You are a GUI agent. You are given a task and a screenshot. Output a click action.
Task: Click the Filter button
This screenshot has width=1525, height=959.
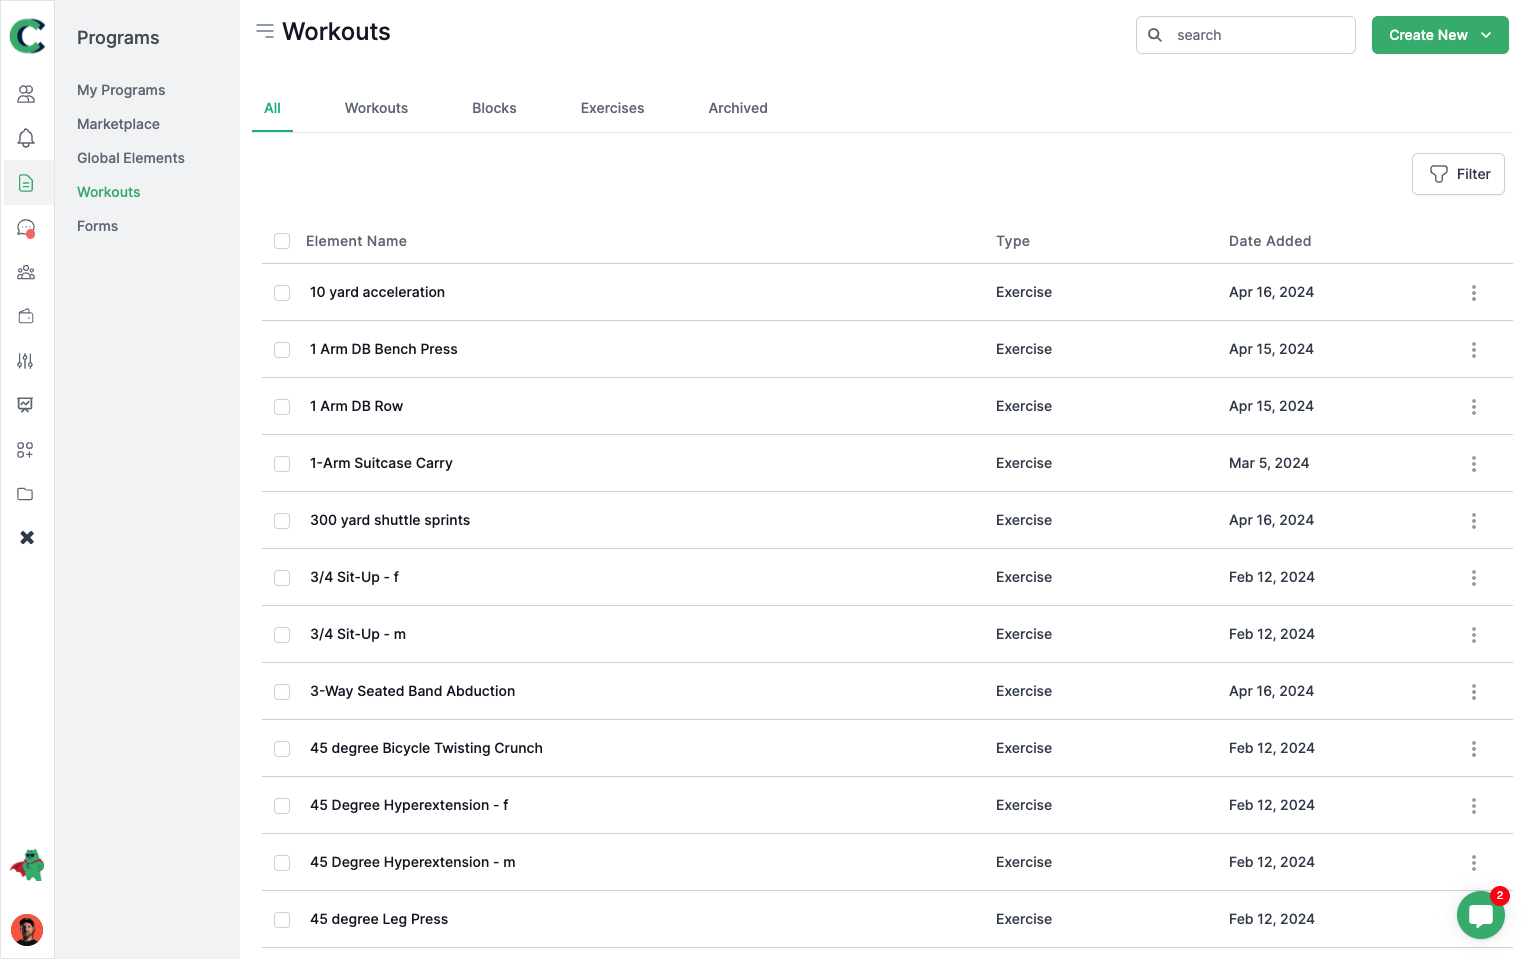[1458, 174]
